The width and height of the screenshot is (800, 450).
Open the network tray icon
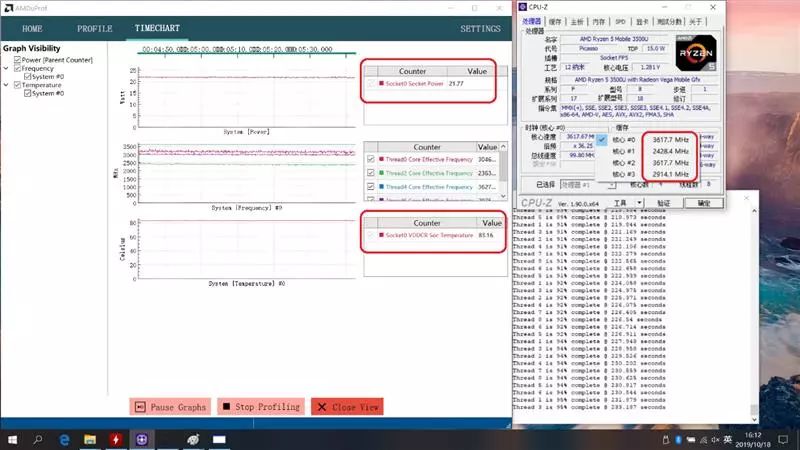coord(704,440)
